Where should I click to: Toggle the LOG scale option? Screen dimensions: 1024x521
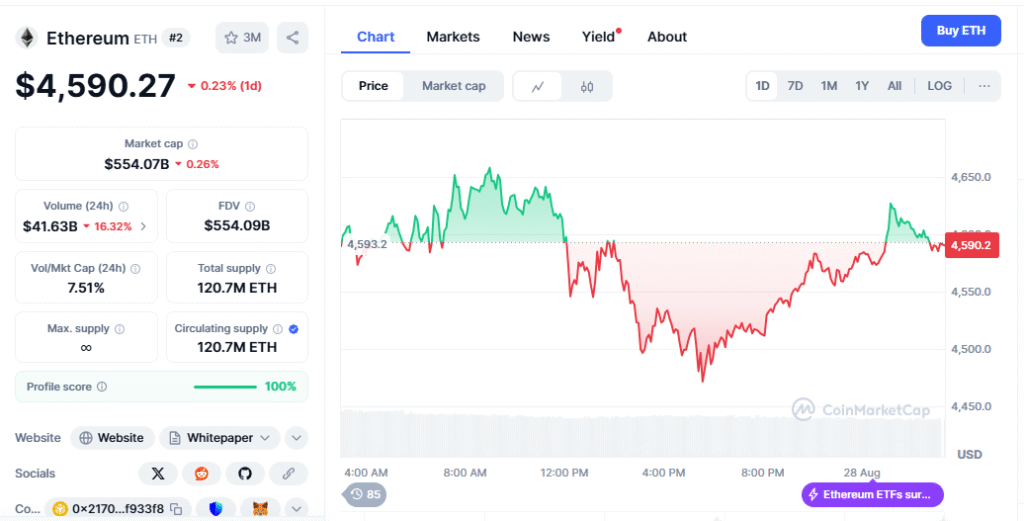(939, 86)
